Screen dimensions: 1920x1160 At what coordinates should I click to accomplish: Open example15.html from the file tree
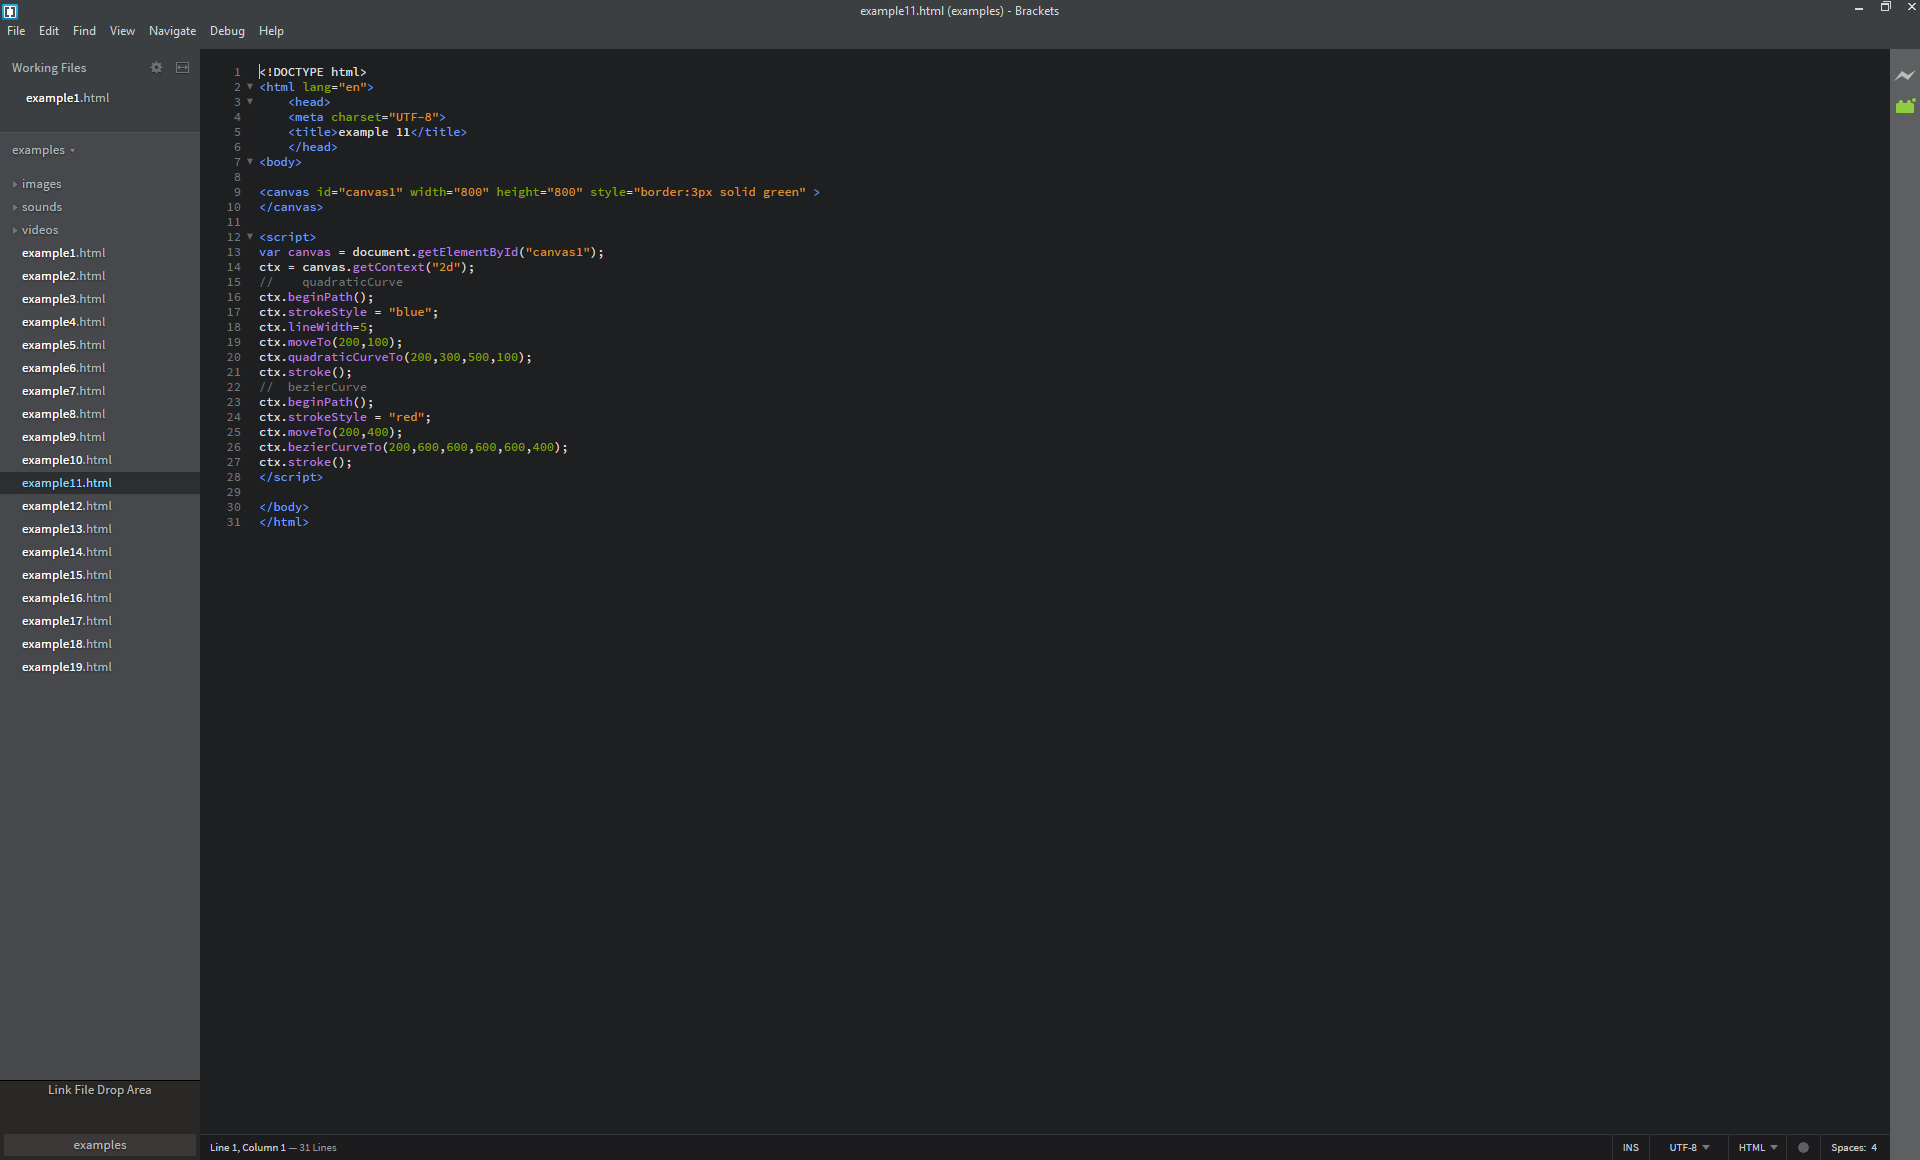click(66, 574)
